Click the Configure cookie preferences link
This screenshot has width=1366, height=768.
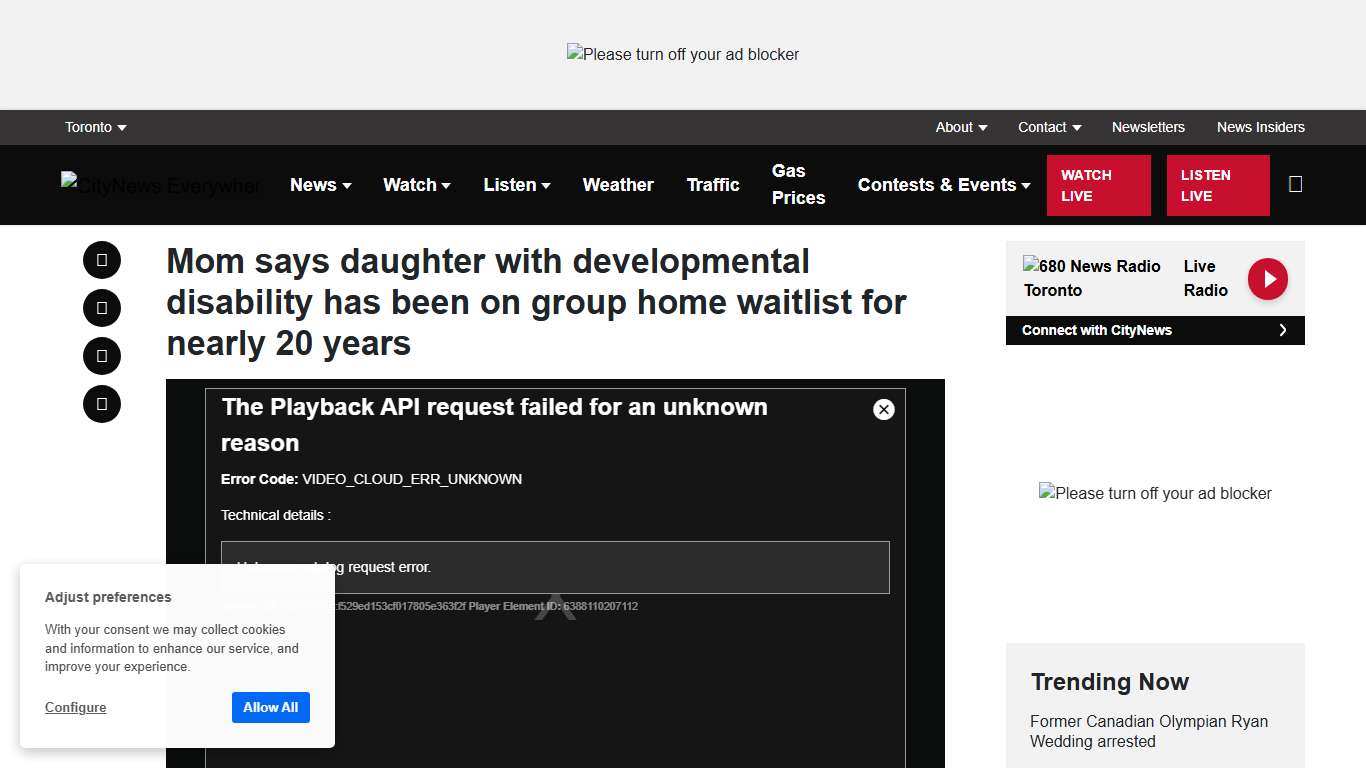(75, 707)
